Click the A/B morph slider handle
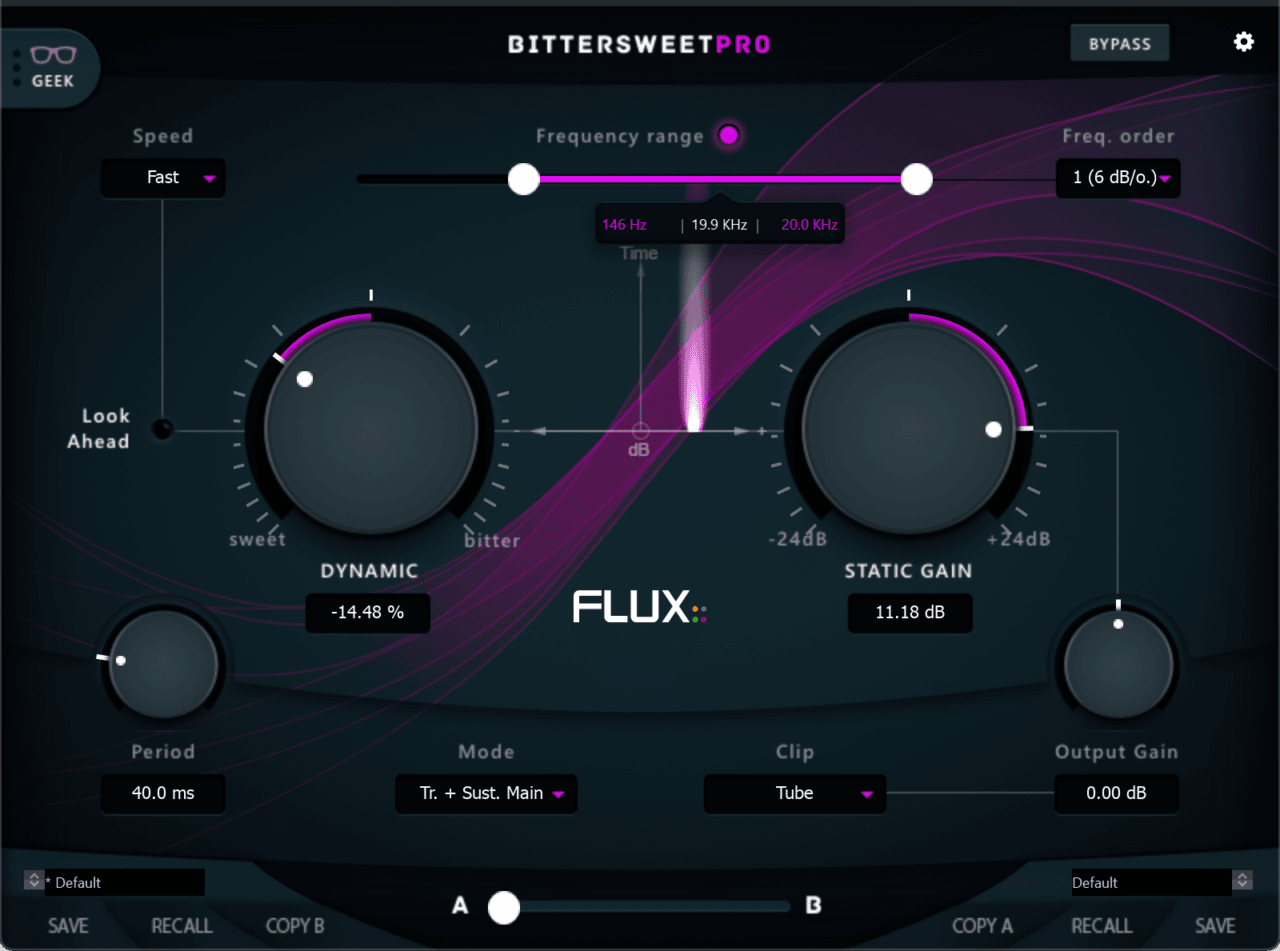Viewport: 1280px width, 951px height. [x=504, y=907]
